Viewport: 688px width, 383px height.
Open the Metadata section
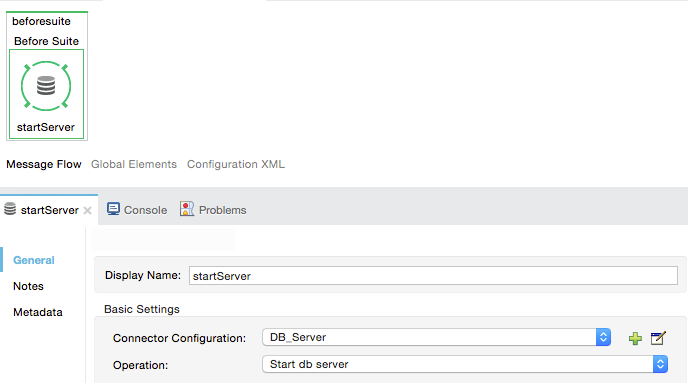[x=38, y=312]
